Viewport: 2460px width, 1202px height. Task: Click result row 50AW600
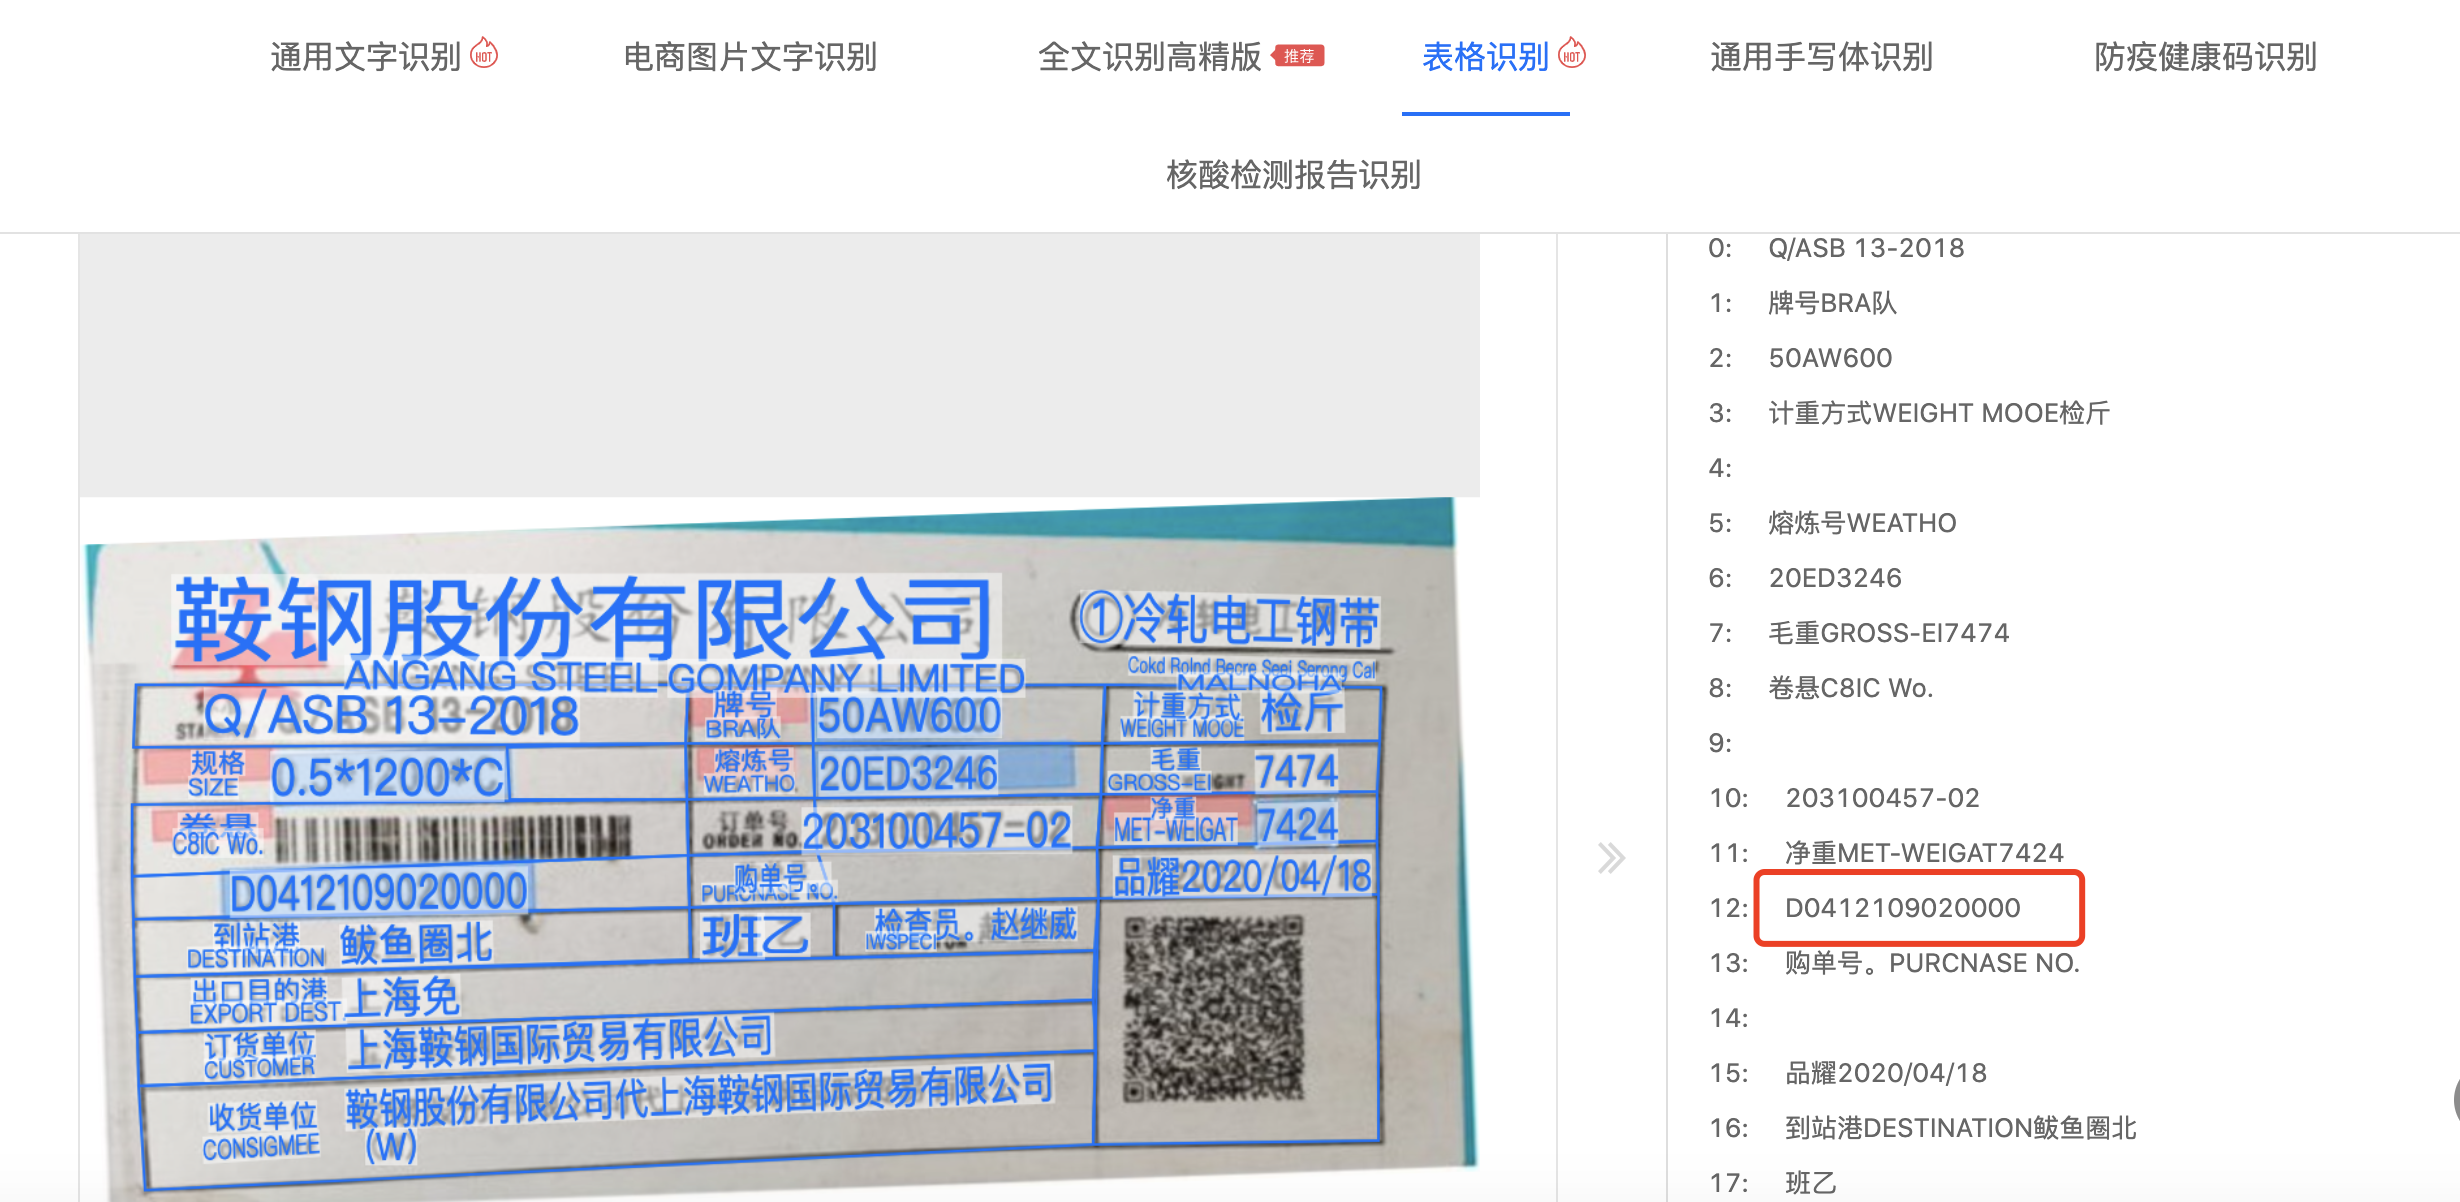[1830, 358]
